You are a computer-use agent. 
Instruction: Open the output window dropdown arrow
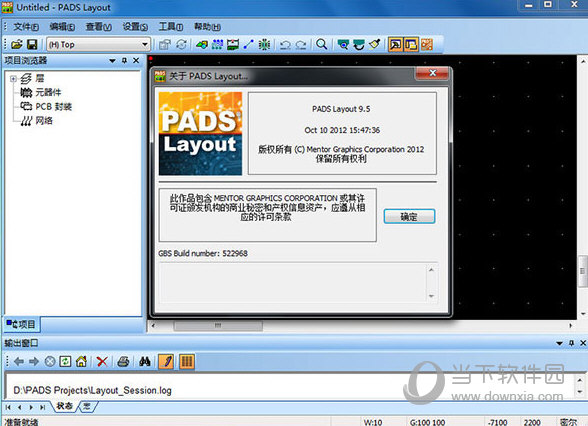click(x=559, y=343)
